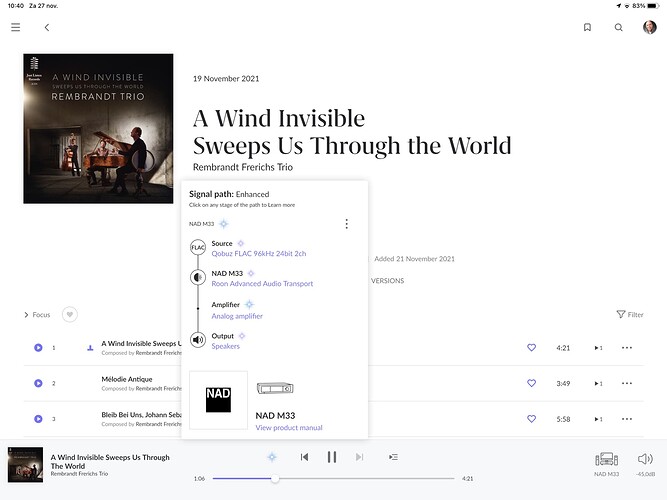The width and height of the screenshot is (667, 500).
Task: Toggle the album favorite heart beside Focus
Action: click(x=70, y=314)
